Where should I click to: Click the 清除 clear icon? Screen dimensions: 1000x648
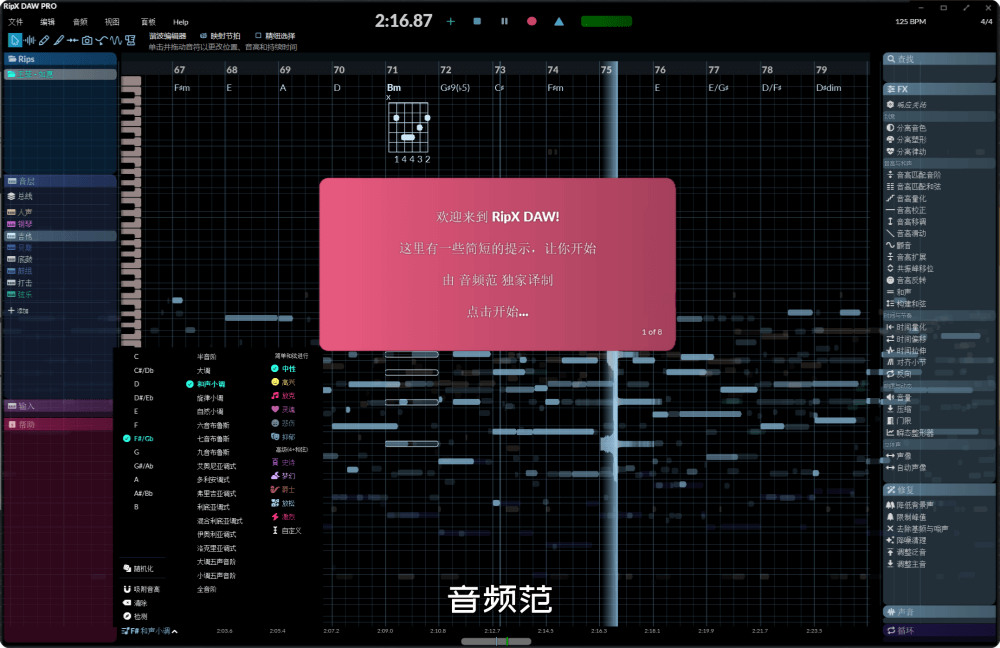click(126, 603)
